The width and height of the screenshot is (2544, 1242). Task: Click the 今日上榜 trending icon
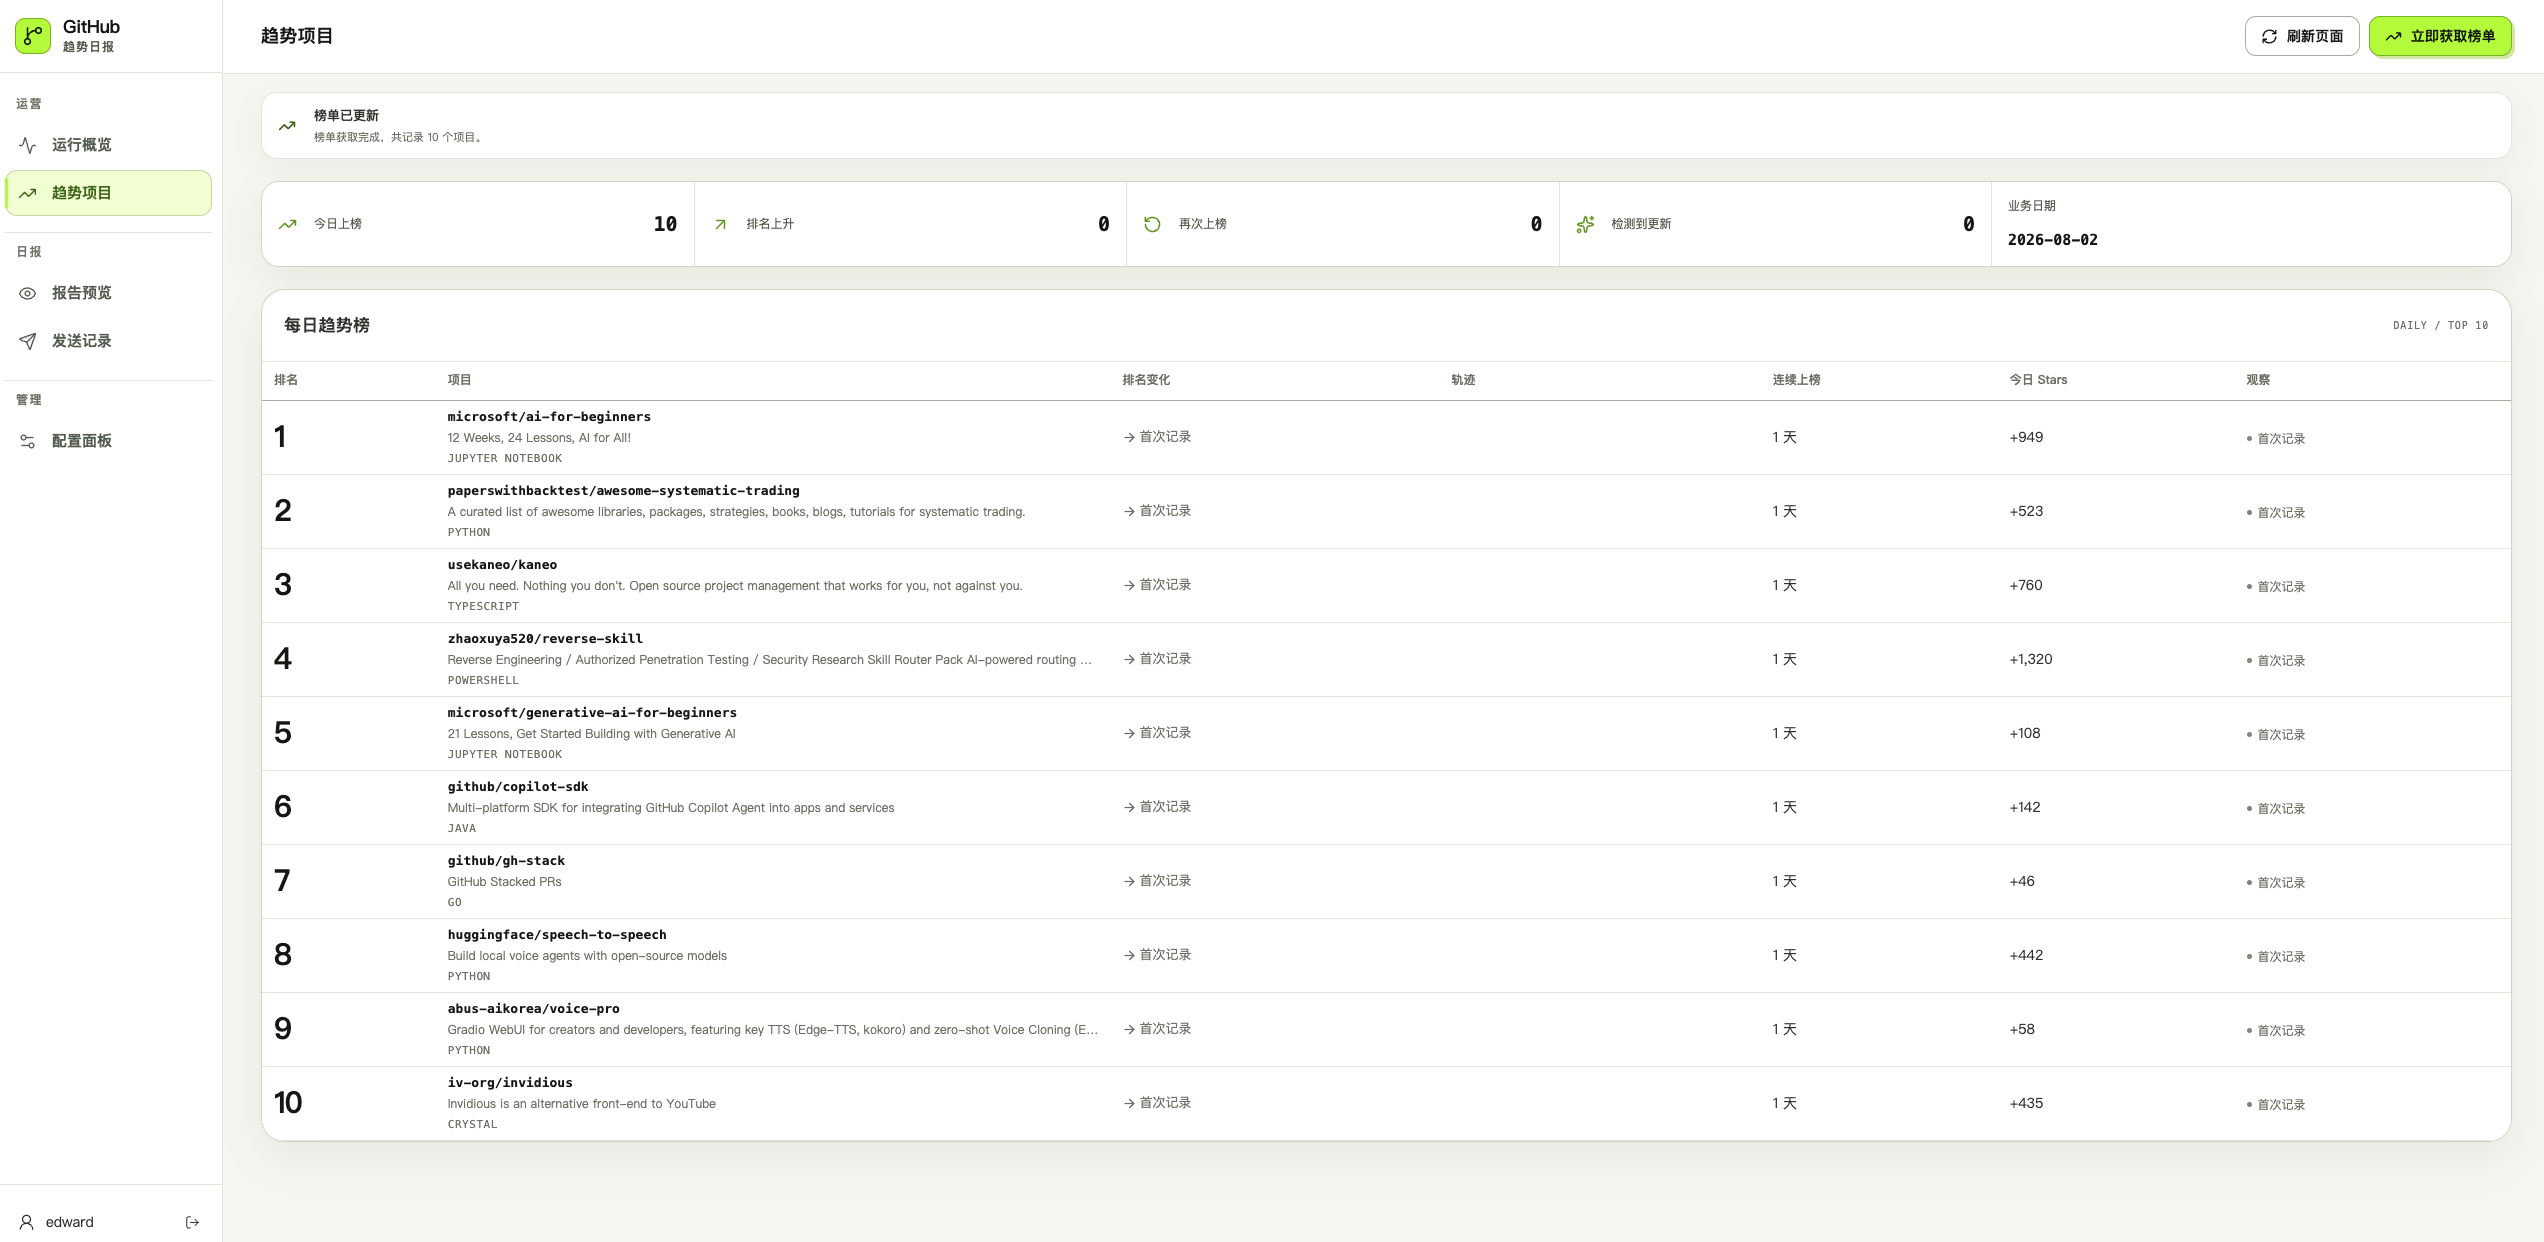(288, 224)
